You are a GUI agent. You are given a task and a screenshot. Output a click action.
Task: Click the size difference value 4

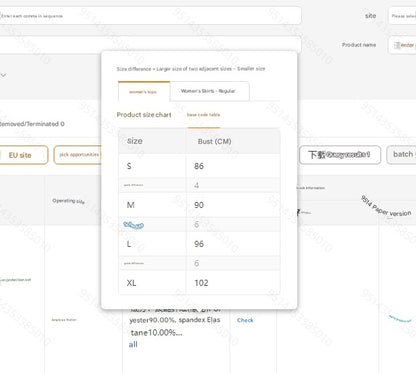(x=197, y=185)
